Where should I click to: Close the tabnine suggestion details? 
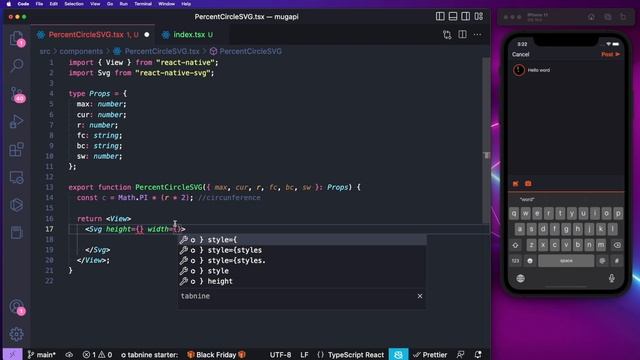420,296
